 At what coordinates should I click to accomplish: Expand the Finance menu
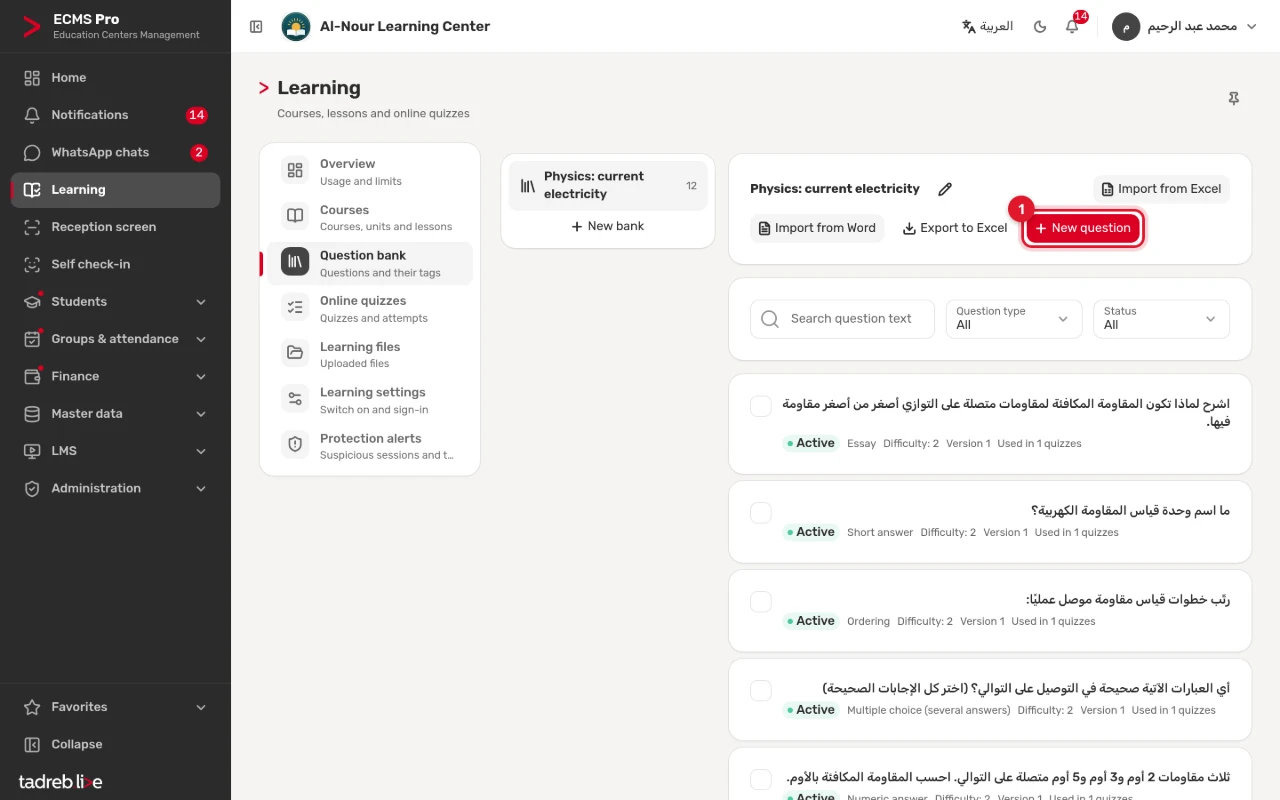(x=115, y=376)
